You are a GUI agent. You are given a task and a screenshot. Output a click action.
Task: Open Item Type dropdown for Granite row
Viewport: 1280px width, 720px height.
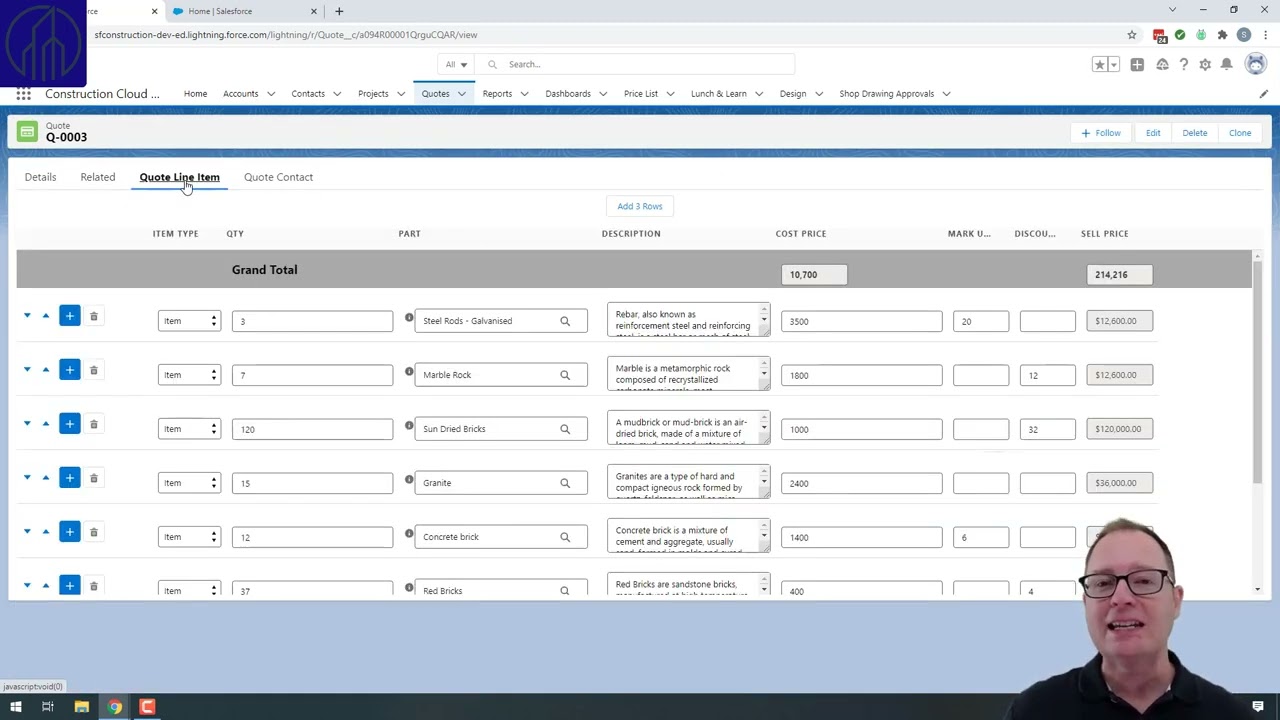(x=189, y=483)
